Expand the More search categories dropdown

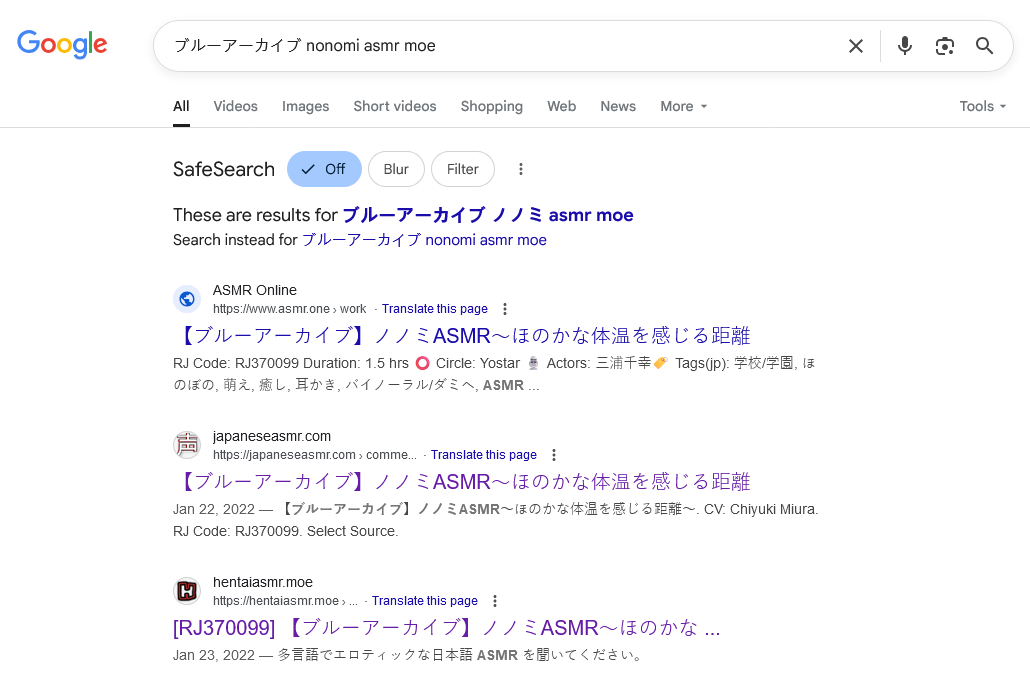point(683,106)
